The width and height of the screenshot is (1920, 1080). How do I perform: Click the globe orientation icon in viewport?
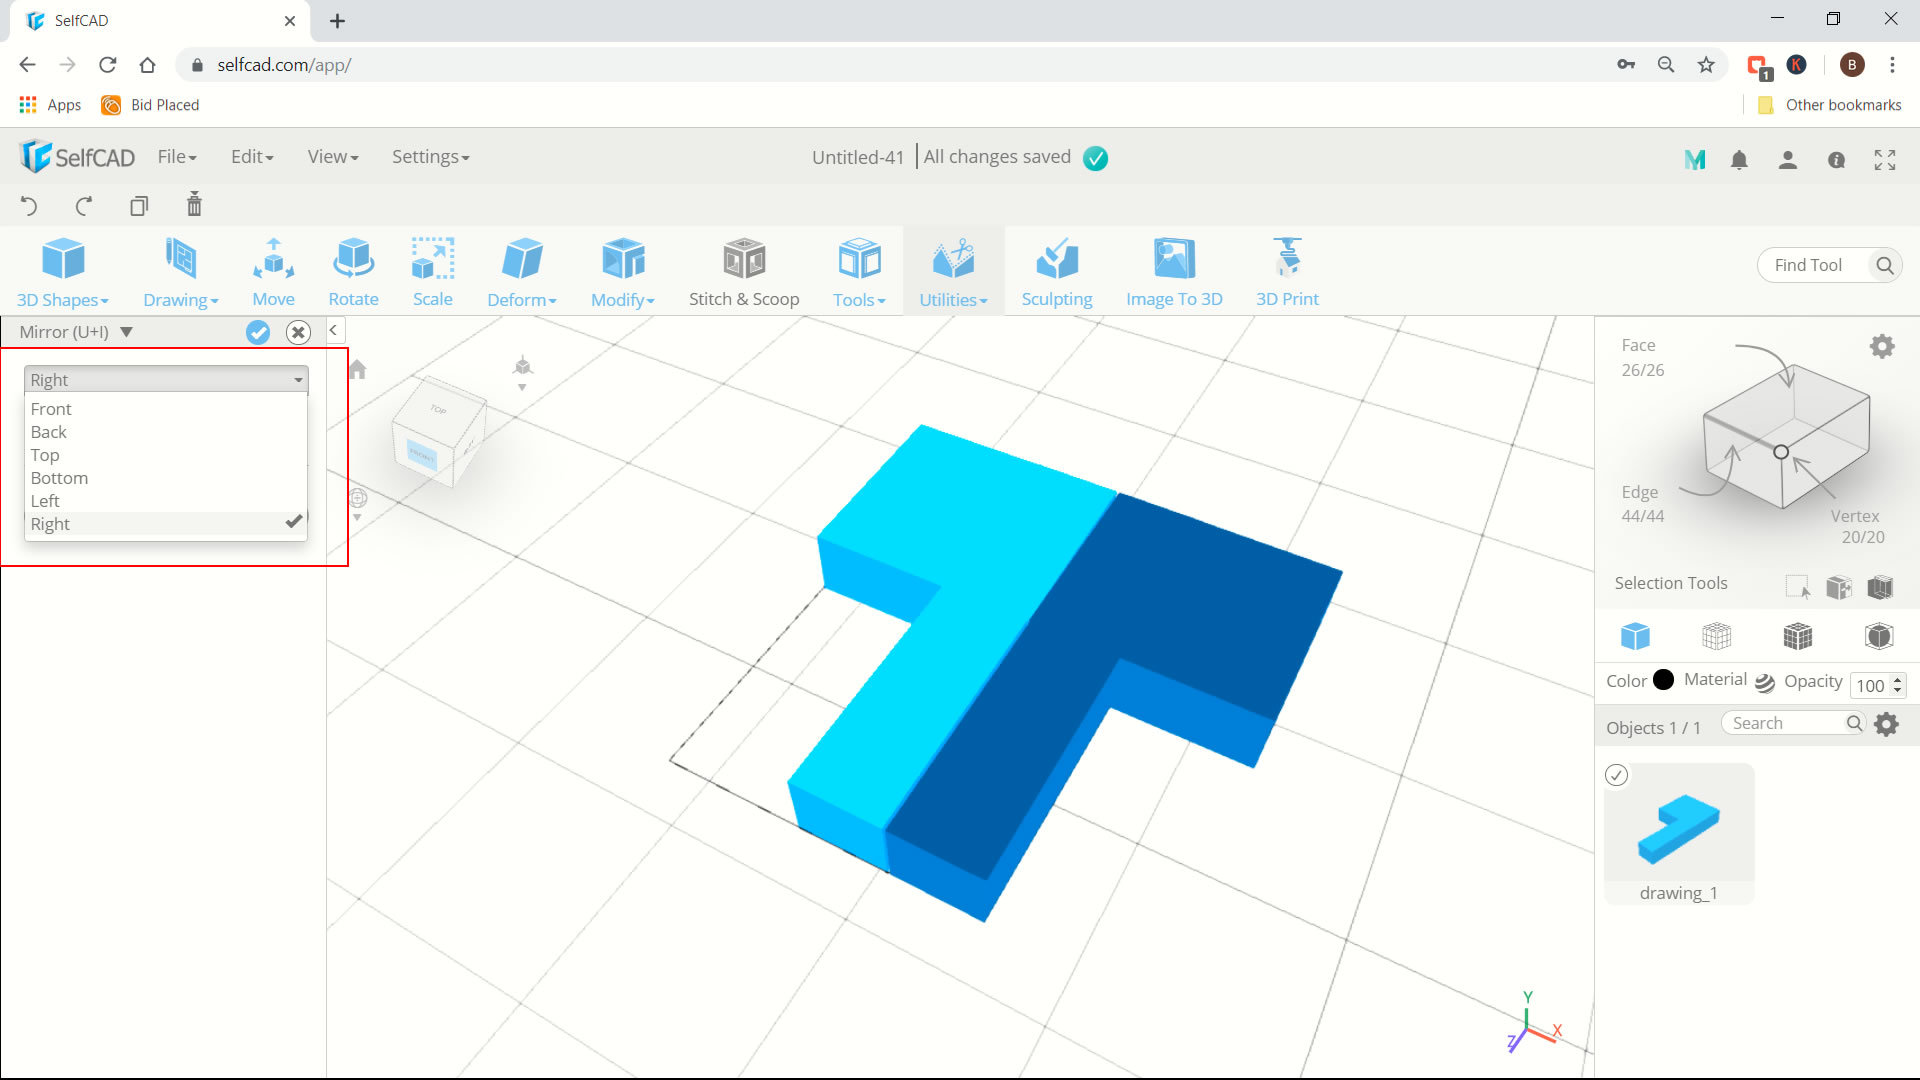358,498
